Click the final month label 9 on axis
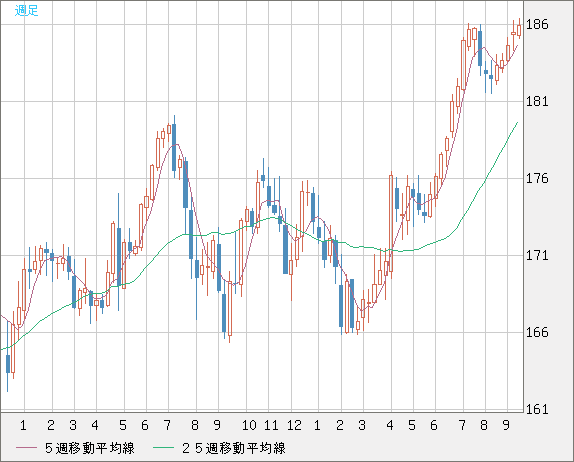Viewport: 574px width, 462px height. 506,425
